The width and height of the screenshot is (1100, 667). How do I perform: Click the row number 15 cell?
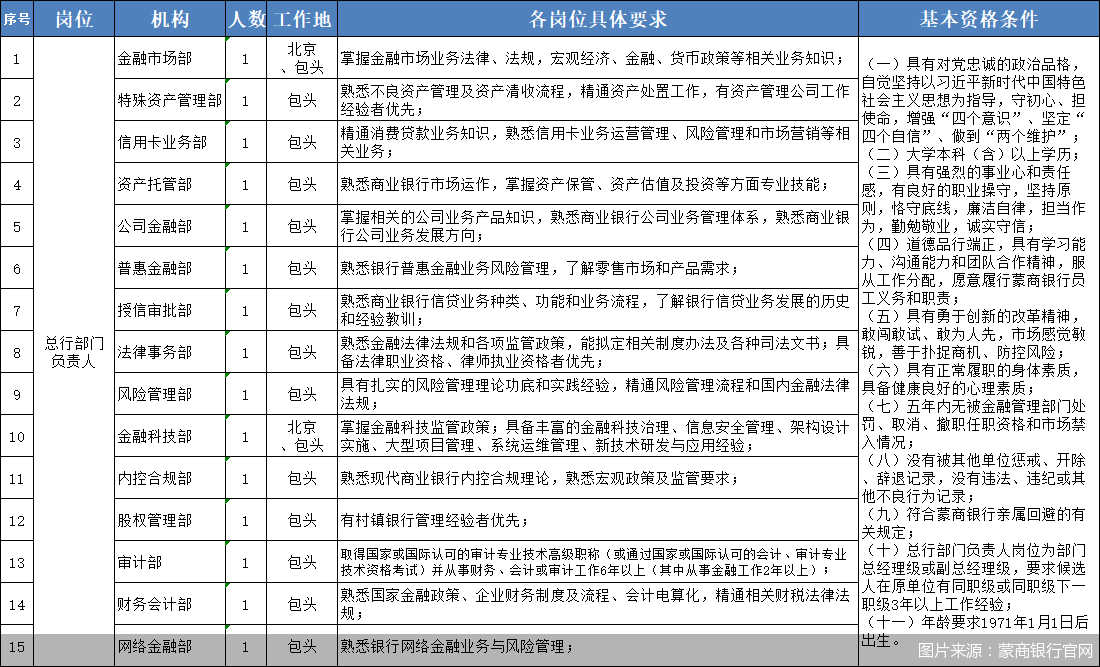[x=17, y=646]
